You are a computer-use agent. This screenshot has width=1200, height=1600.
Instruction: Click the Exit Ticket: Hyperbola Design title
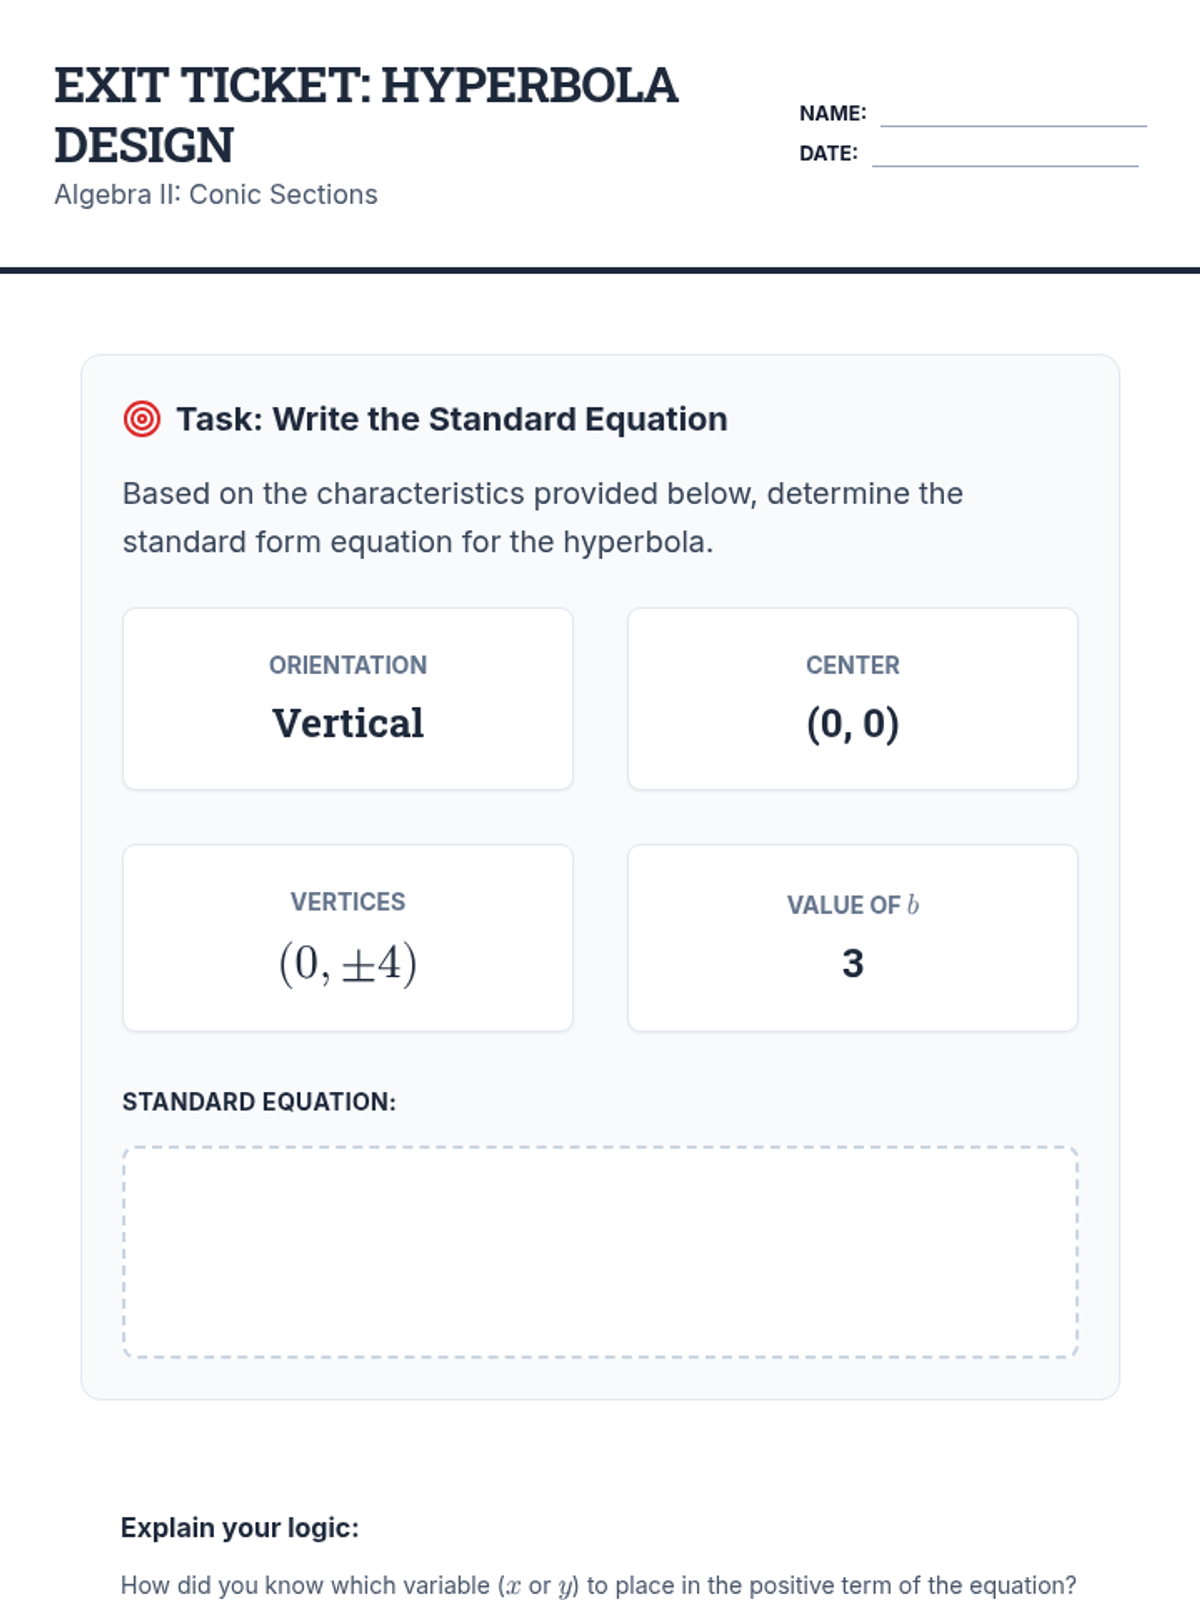pos(366,115)
